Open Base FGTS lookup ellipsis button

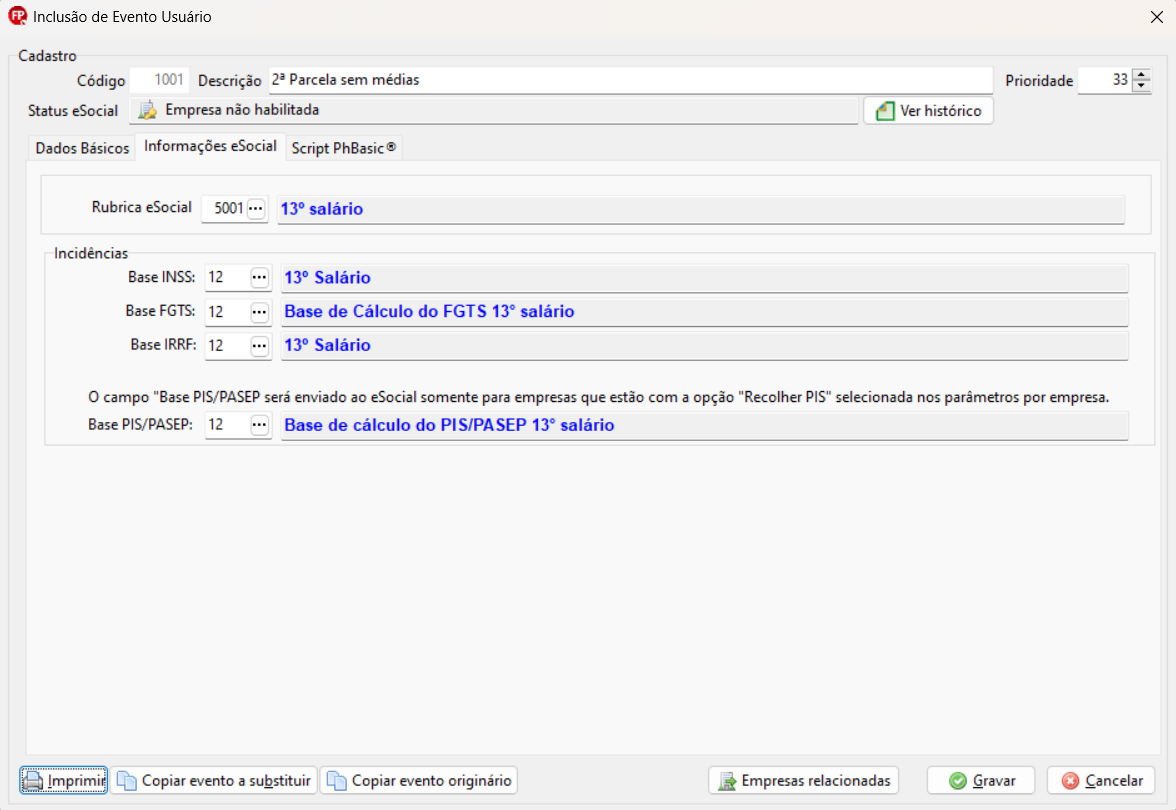point(260,312)
